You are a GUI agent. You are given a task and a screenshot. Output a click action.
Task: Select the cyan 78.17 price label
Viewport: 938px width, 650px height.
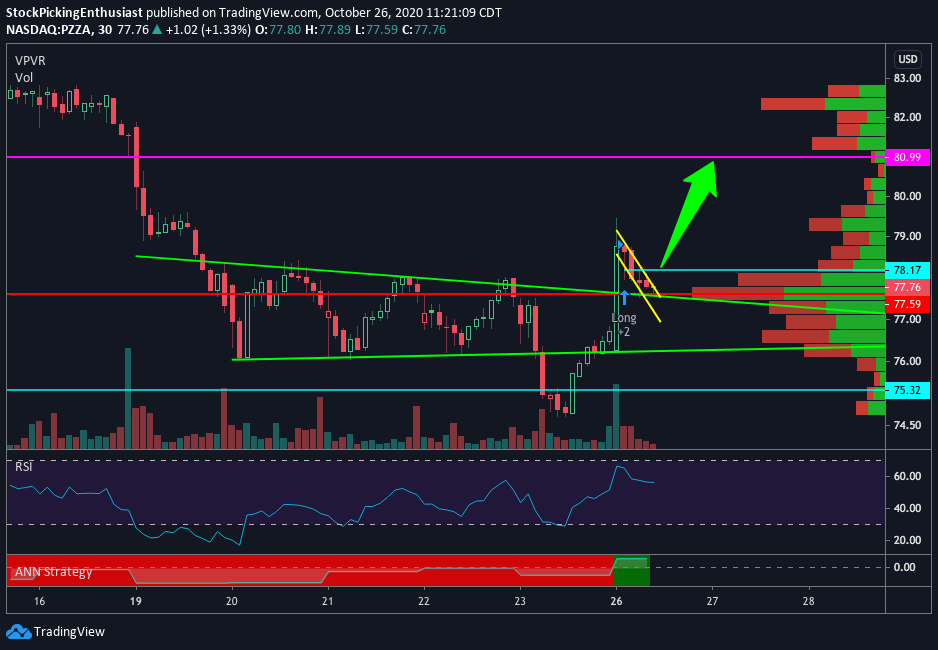point(907,270)
